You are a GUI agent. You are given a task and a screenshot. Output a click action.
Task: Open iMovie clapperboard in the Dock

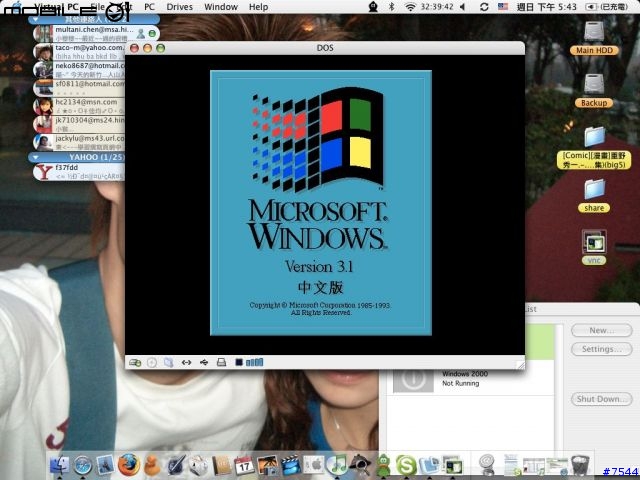coord(291,465)
